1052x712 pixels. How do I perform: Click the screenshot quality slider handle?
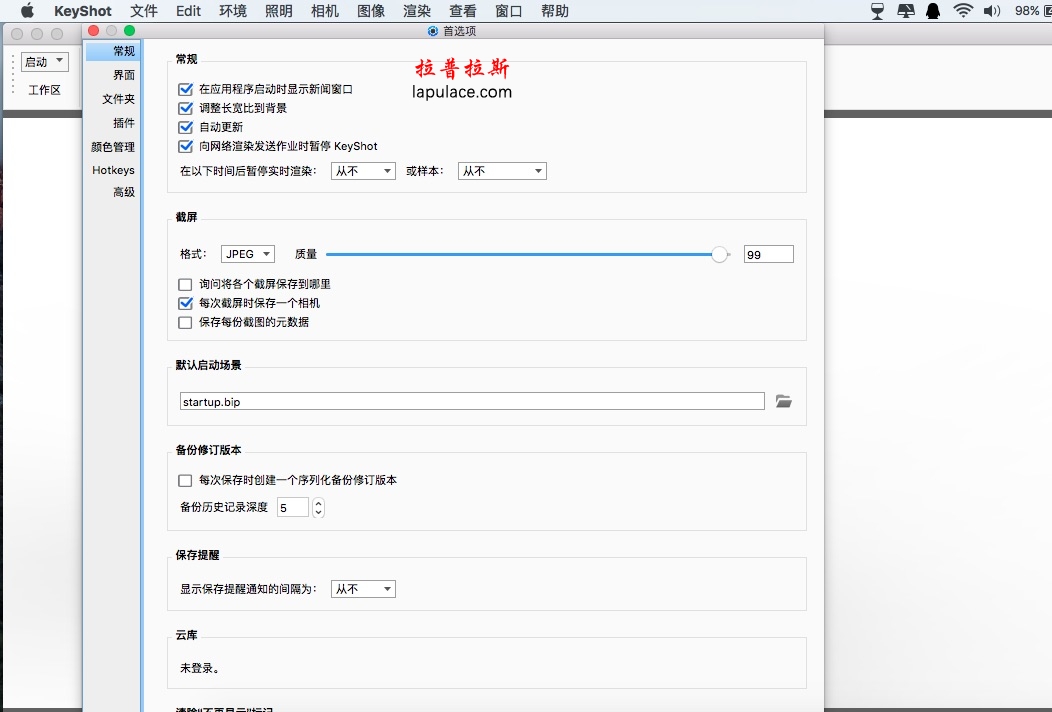point(719,254)
